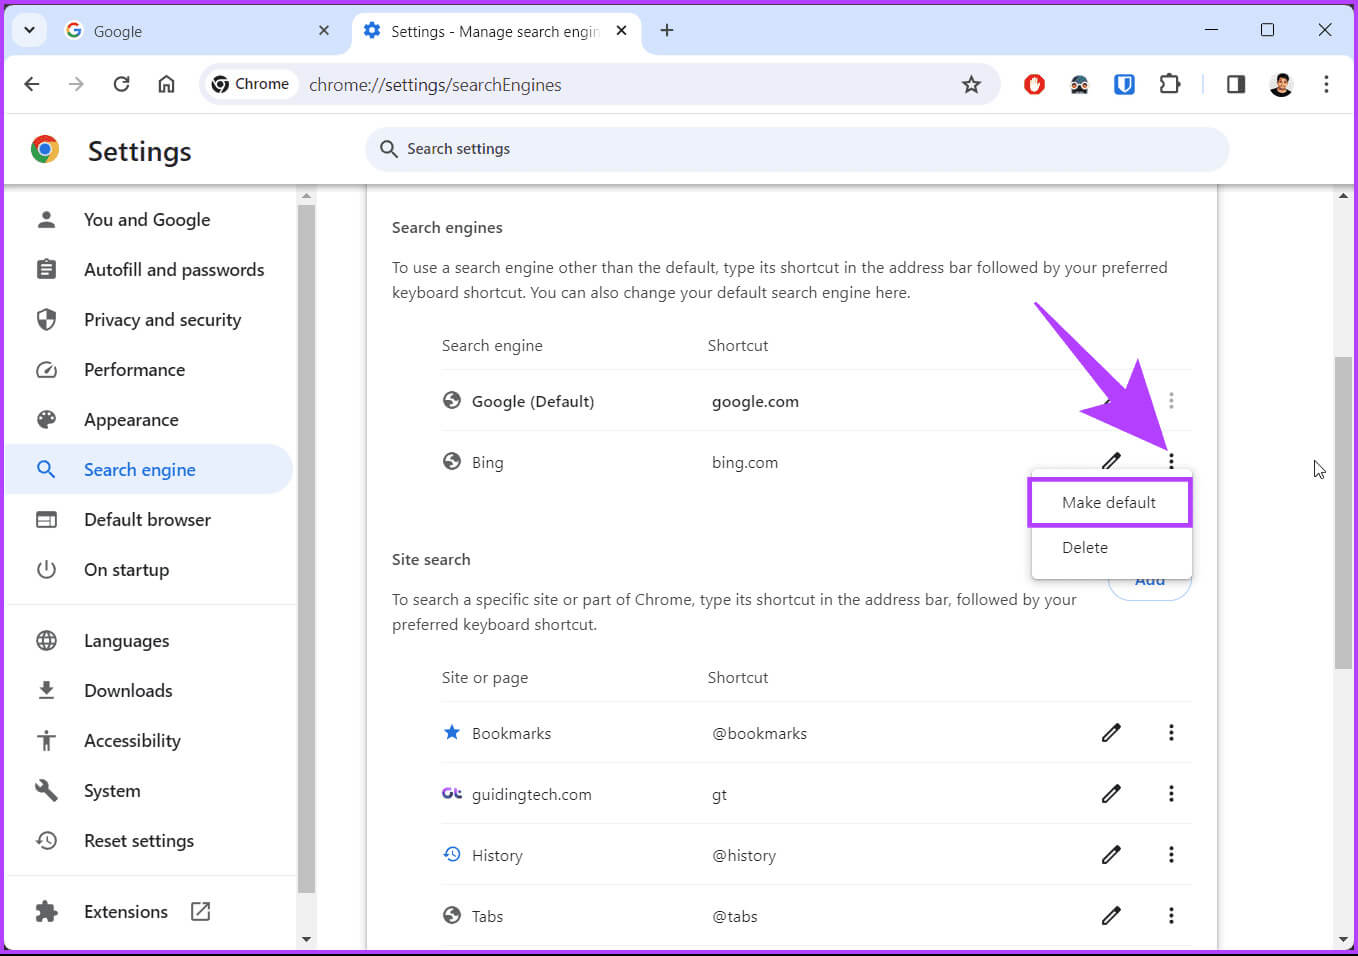Click the pencil icon for guidingtech.com
This screenshot has width=1358, height=956.
1111,794
